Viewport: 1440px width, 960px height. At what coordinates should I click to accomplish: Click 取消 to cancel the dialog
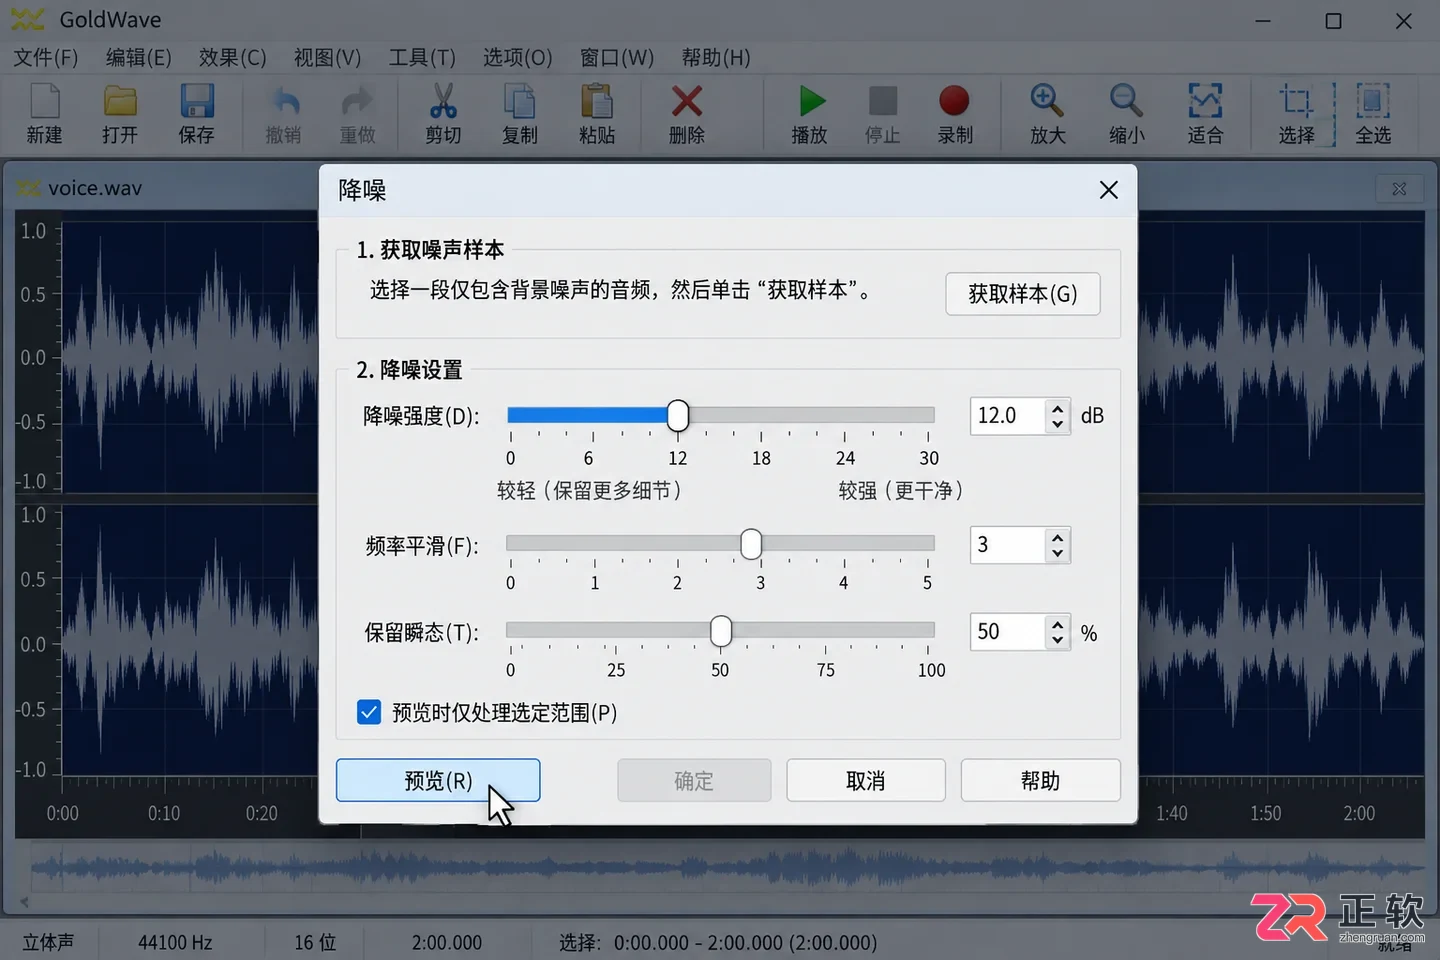coord(866,780)
